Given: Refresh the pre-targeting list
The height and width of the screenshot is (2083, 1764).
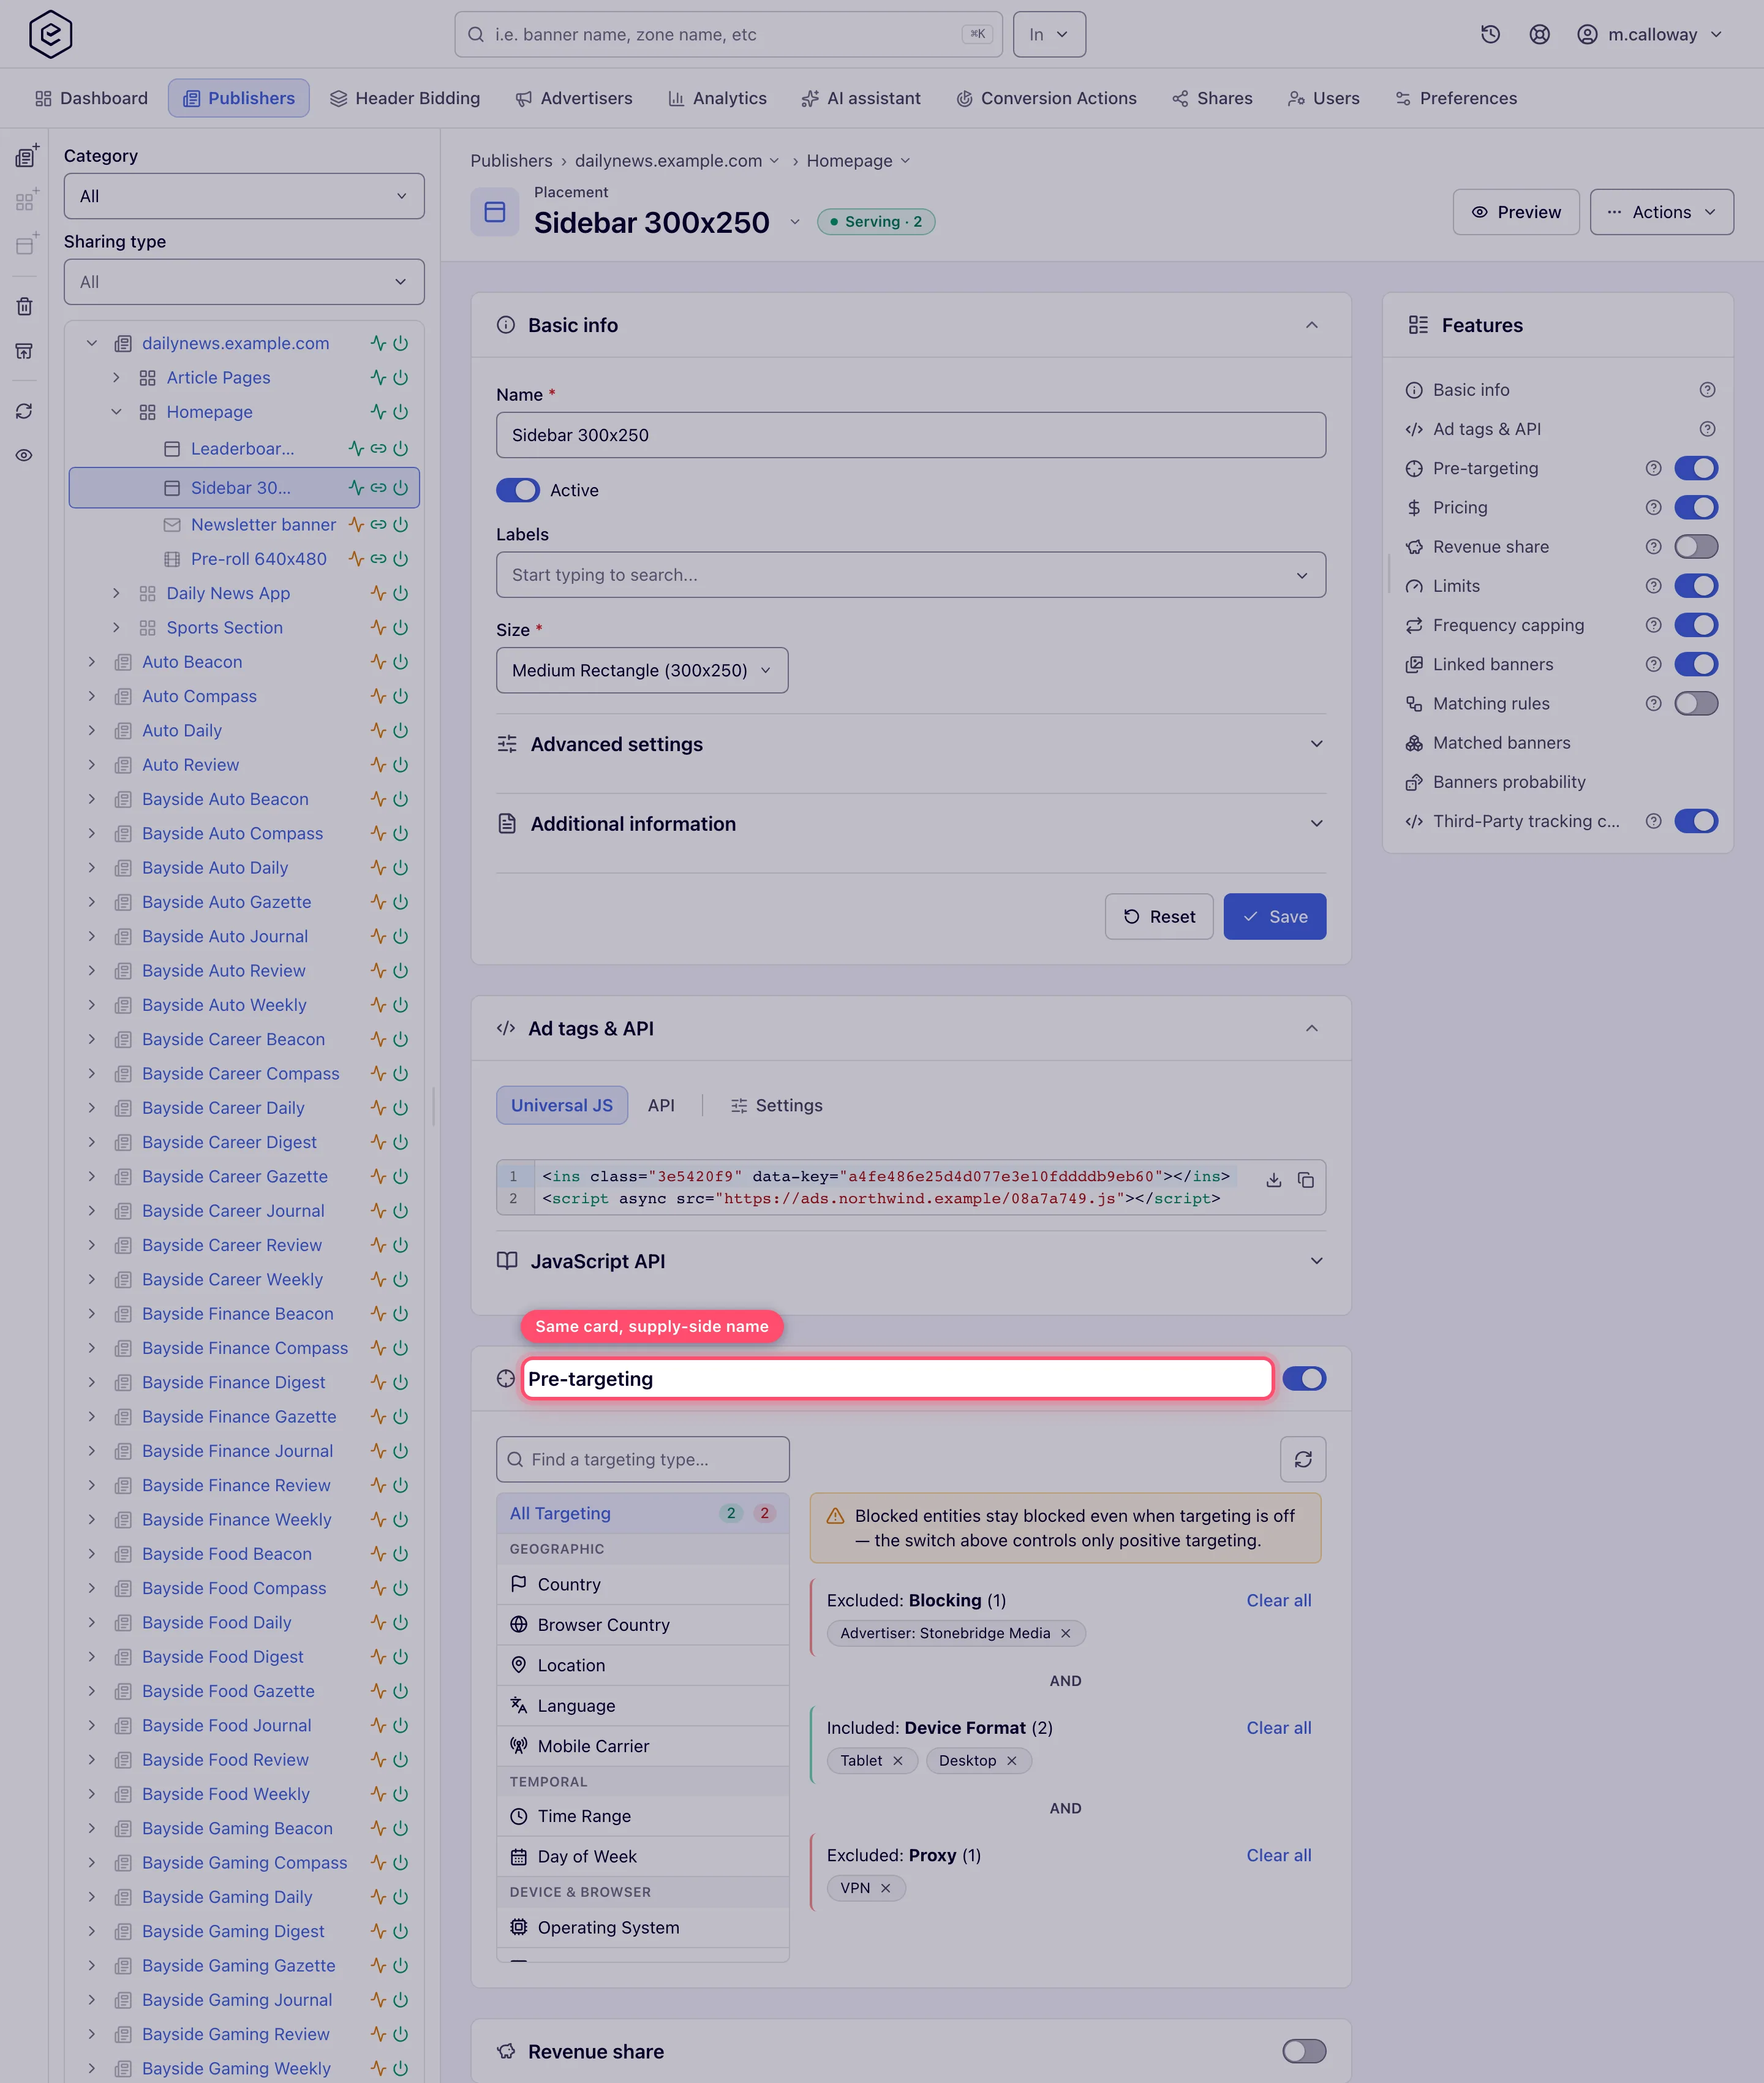Looking at the screenshot, I should tap(1303, 1459).
